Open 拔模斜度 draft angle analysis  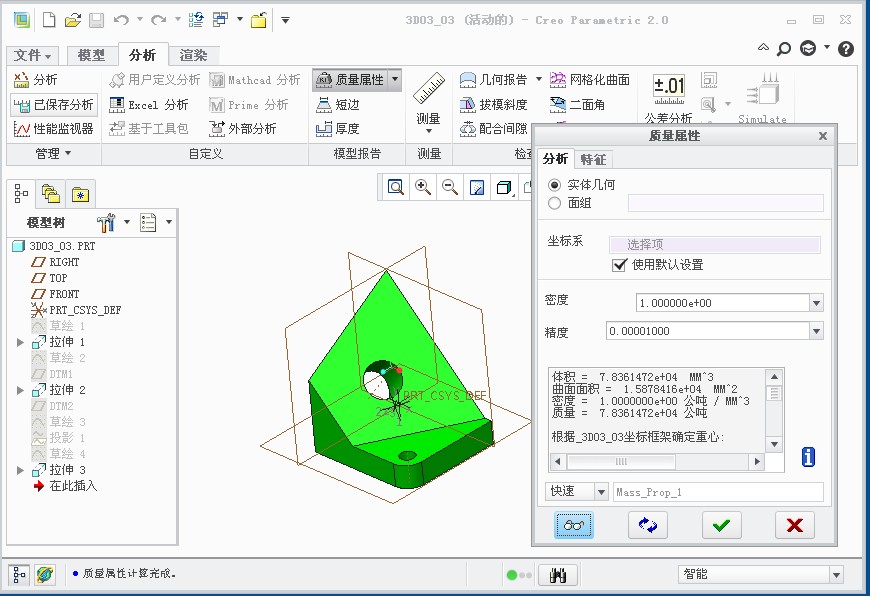pyautogui.click(x=494, y=104)
